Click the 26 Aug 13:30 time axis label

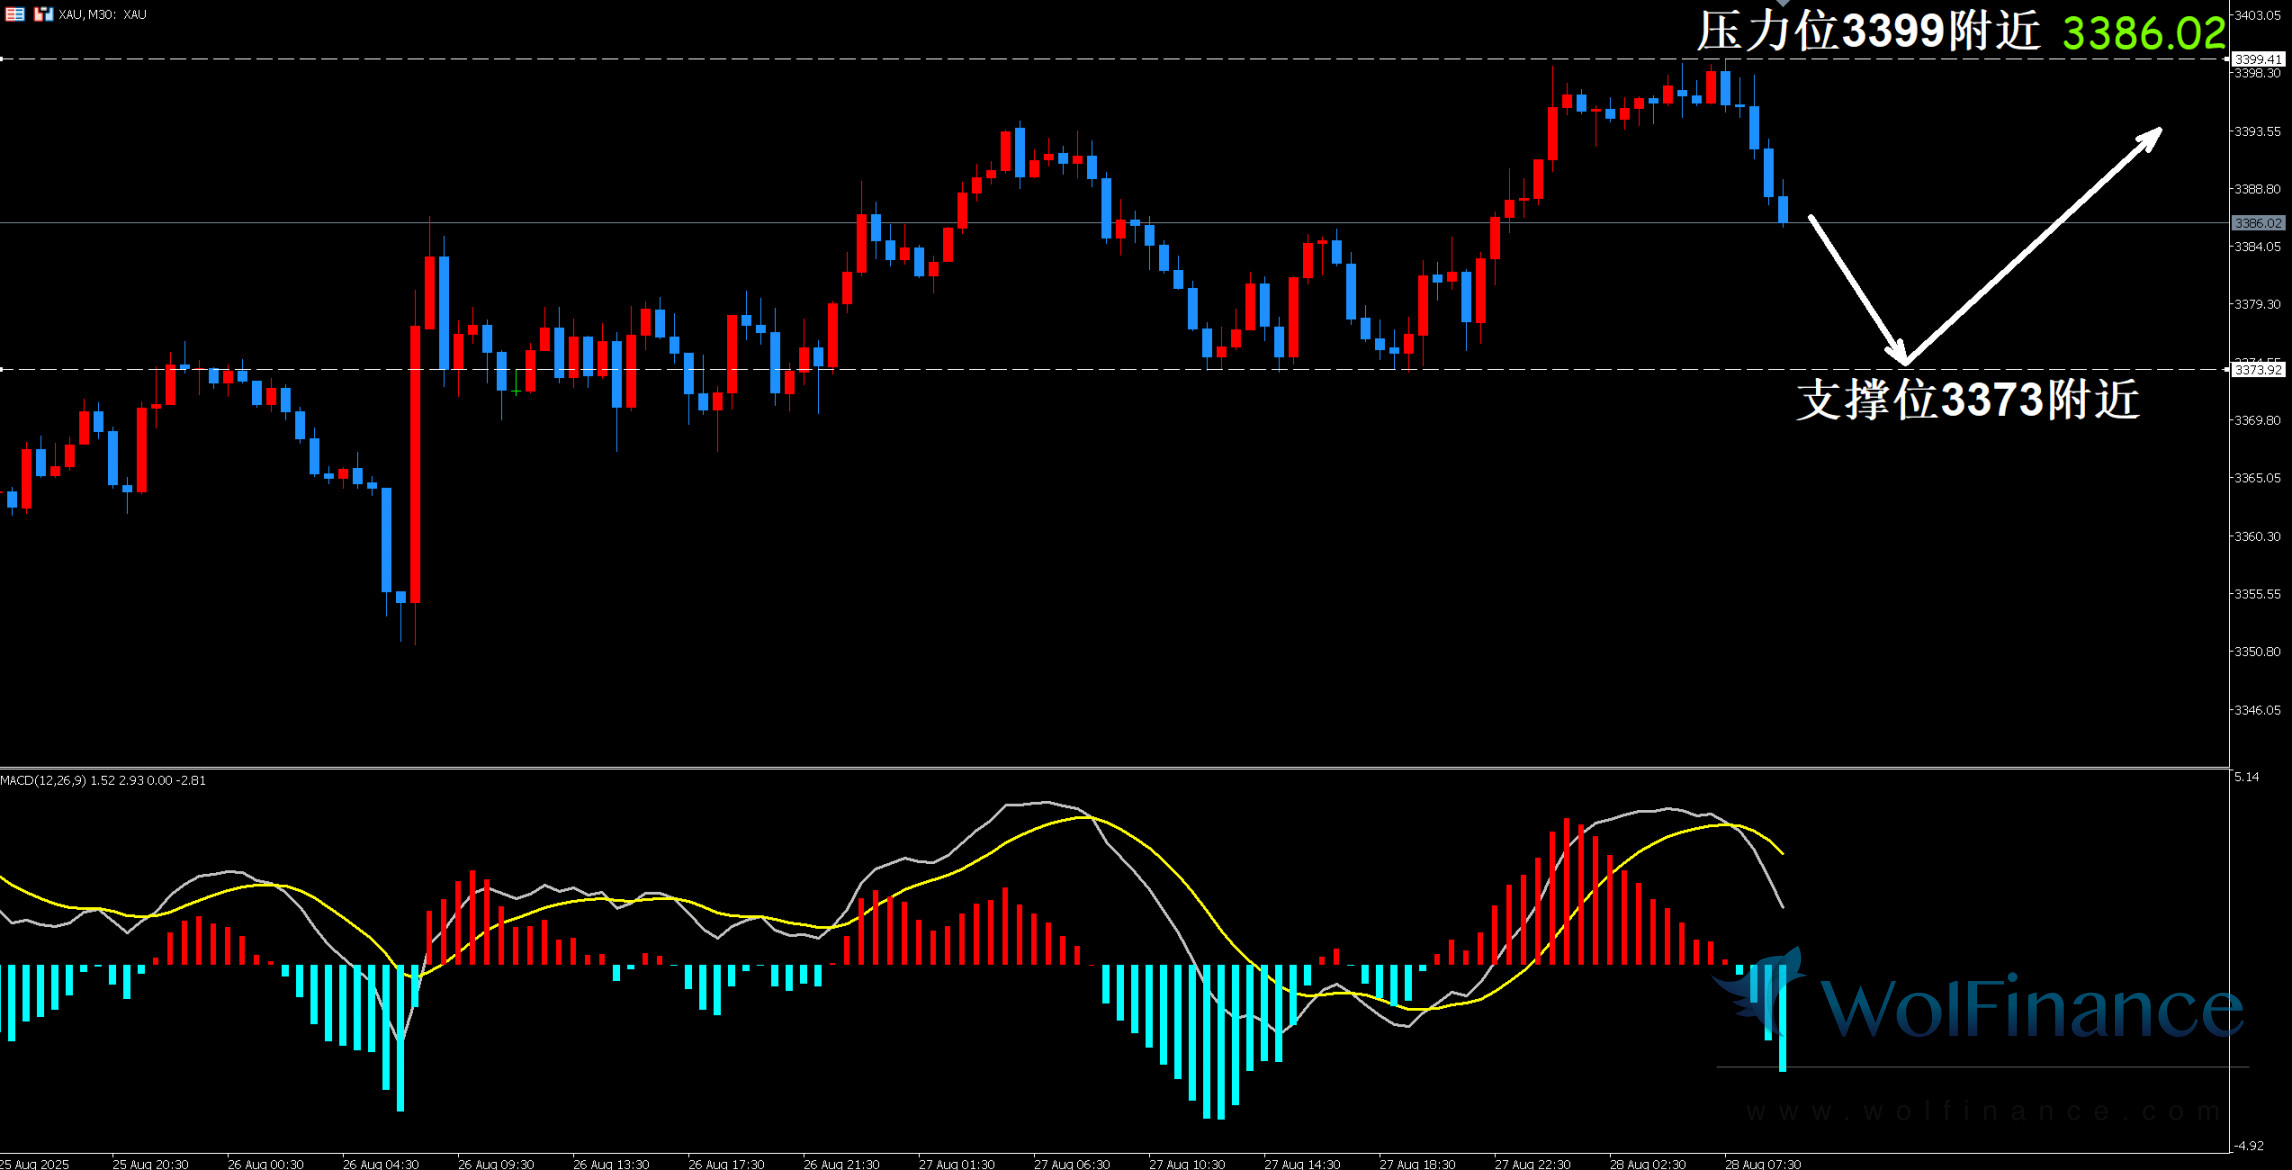tap(611, 1164)
